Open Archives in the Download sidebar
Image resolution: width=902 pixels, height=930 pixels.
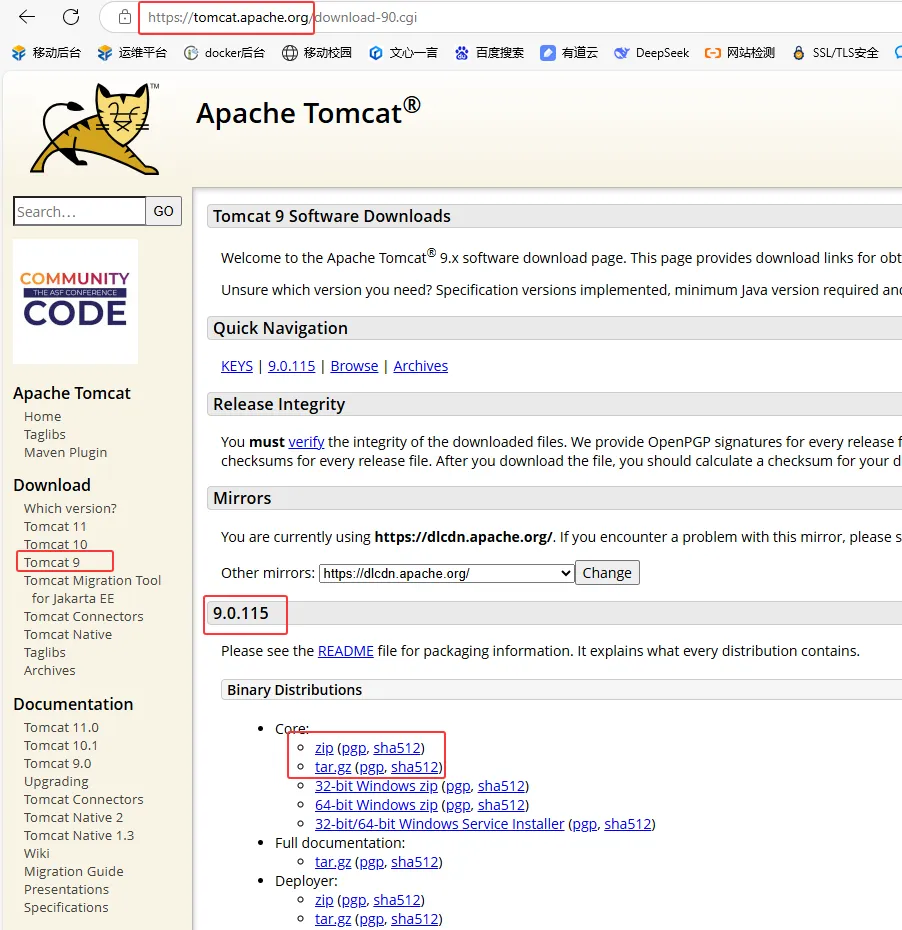tap(49, 670)
